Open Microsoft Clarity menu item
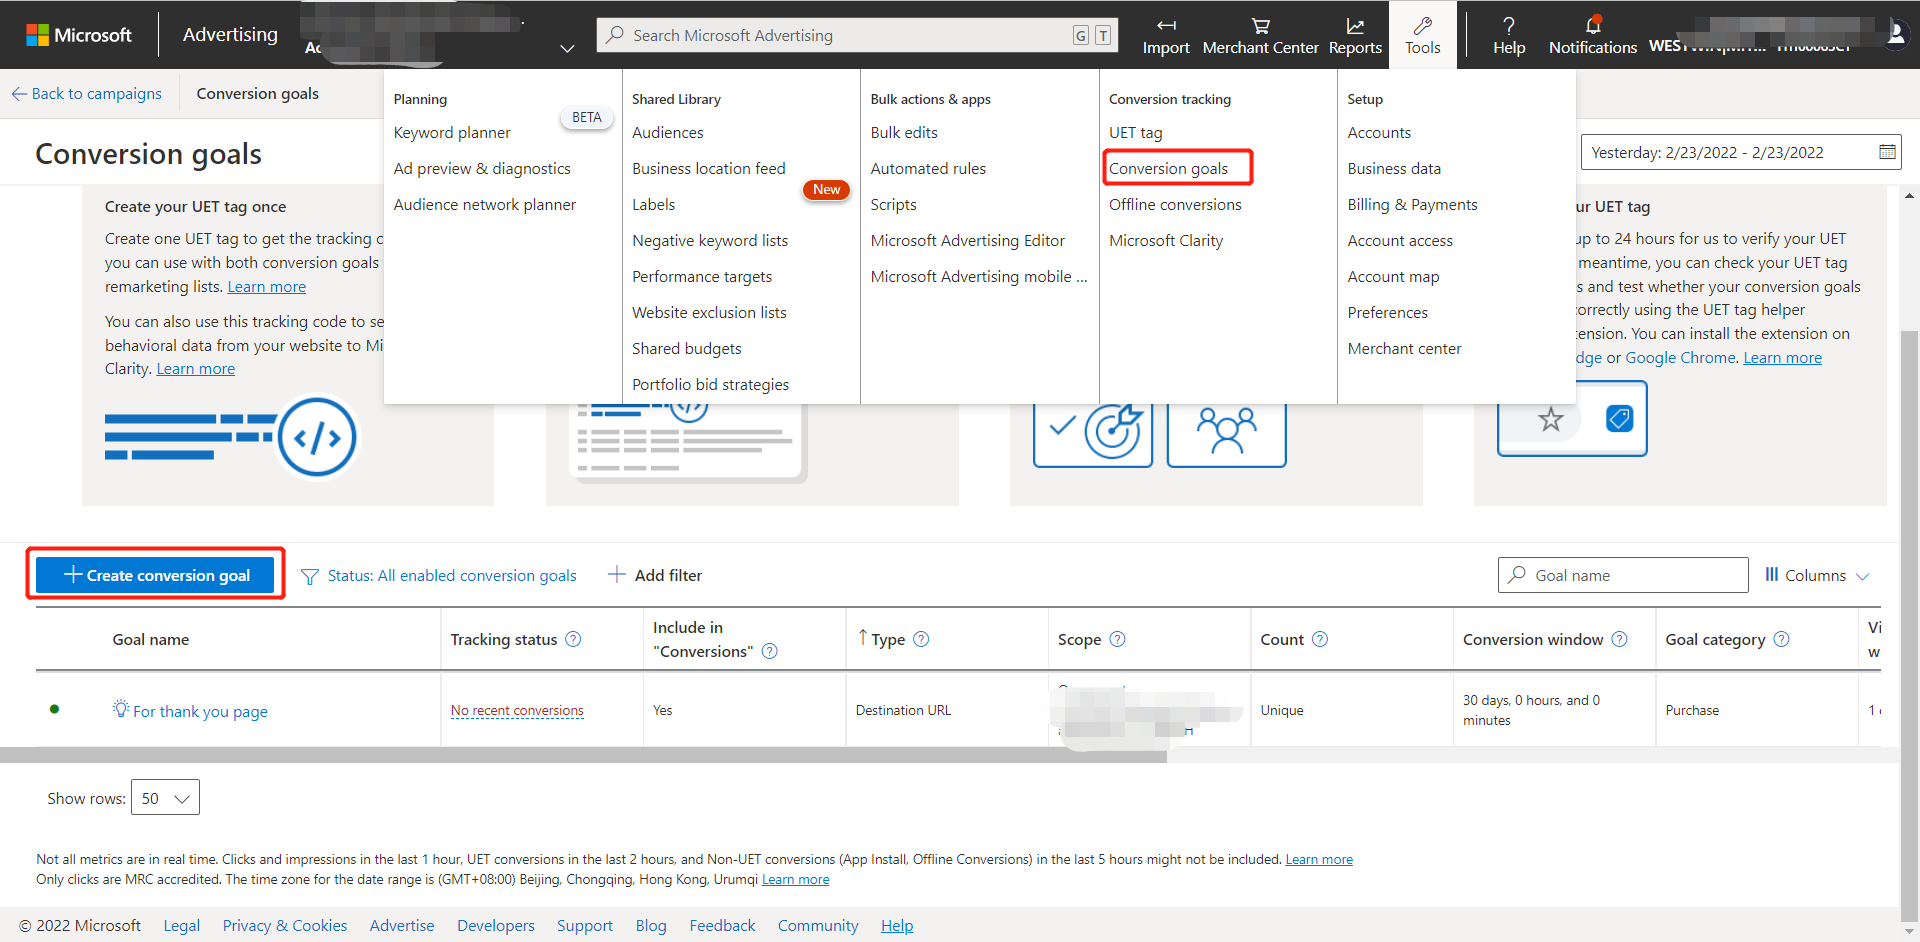Screen dimensions: 1920x942 click(x=1166, y=240)
